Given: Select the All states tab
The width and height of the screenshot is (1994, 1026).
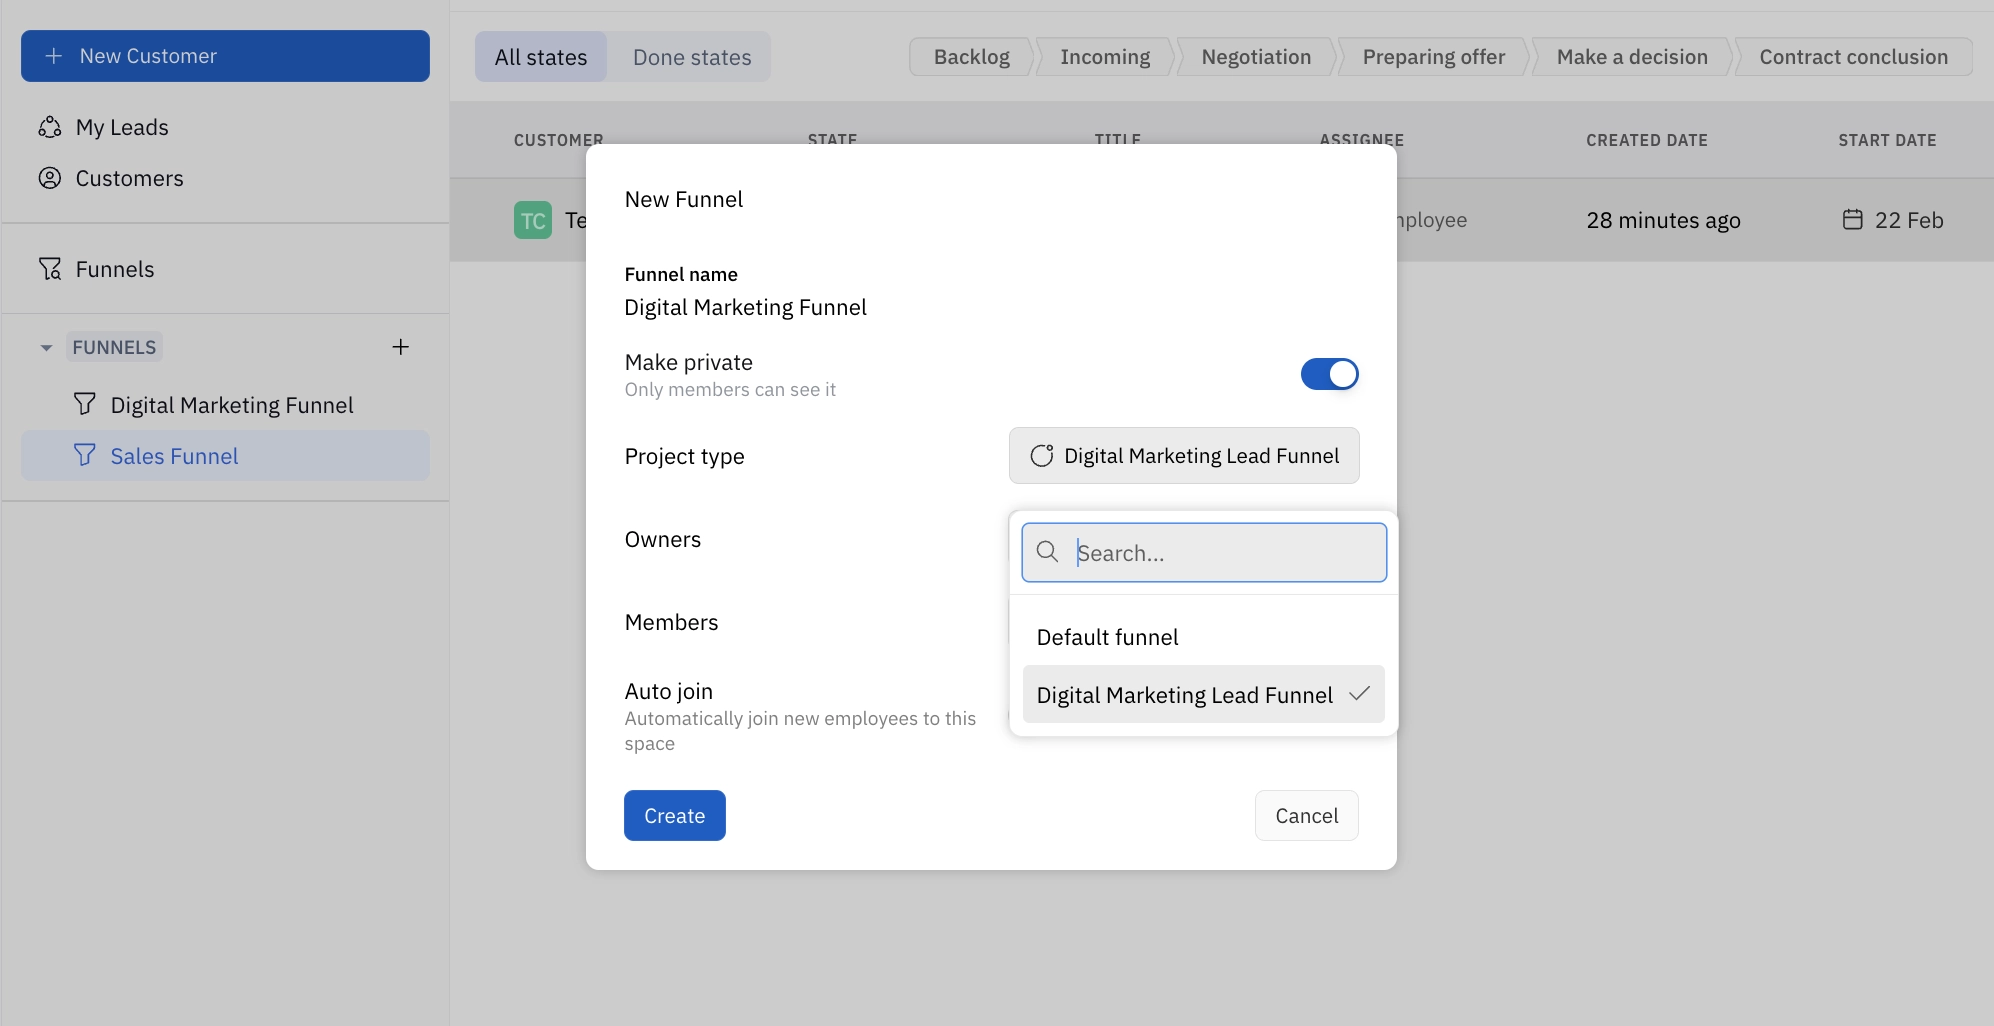Looking at the screenshot, I should click(540, 56).
